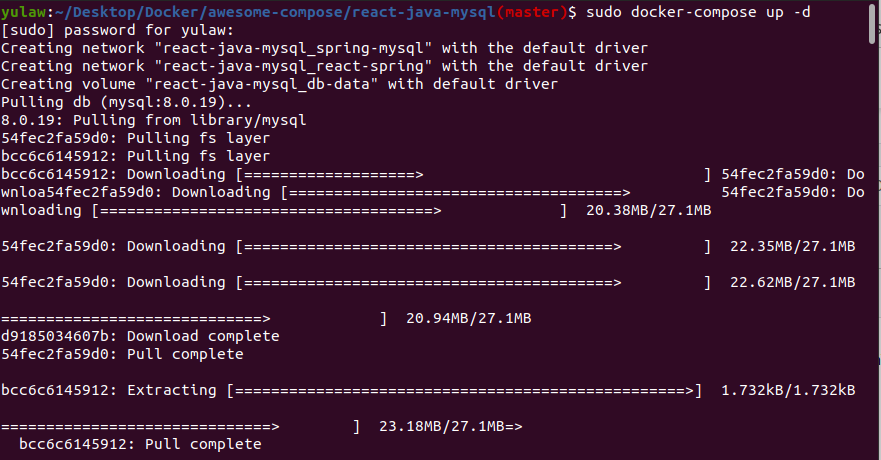Click the 'Pulling db (mysql:8.0.19)...' line

[123, 102]
